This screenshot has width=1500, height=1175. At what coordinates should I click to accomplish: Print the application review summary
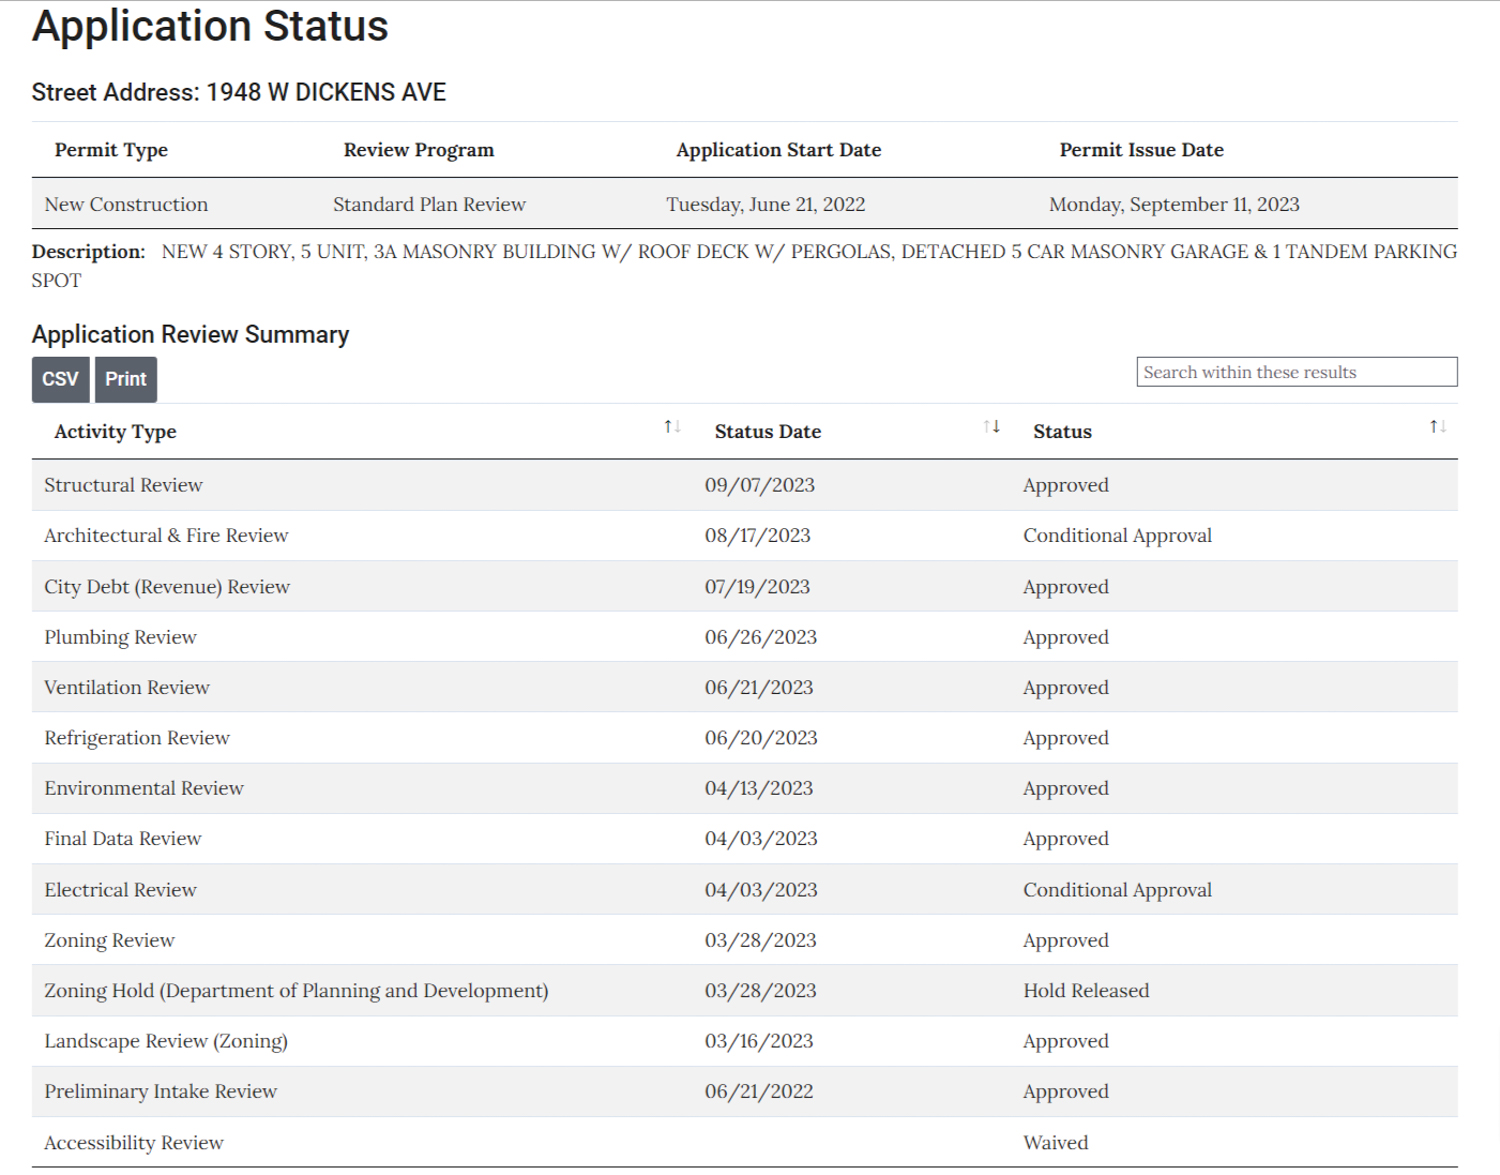click(x=126, y=379)
